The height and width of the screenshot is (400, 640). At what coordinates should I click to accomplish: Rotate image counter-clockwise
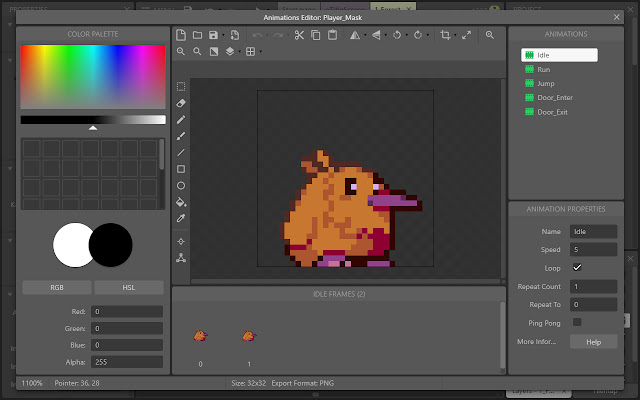coord(397,35)
